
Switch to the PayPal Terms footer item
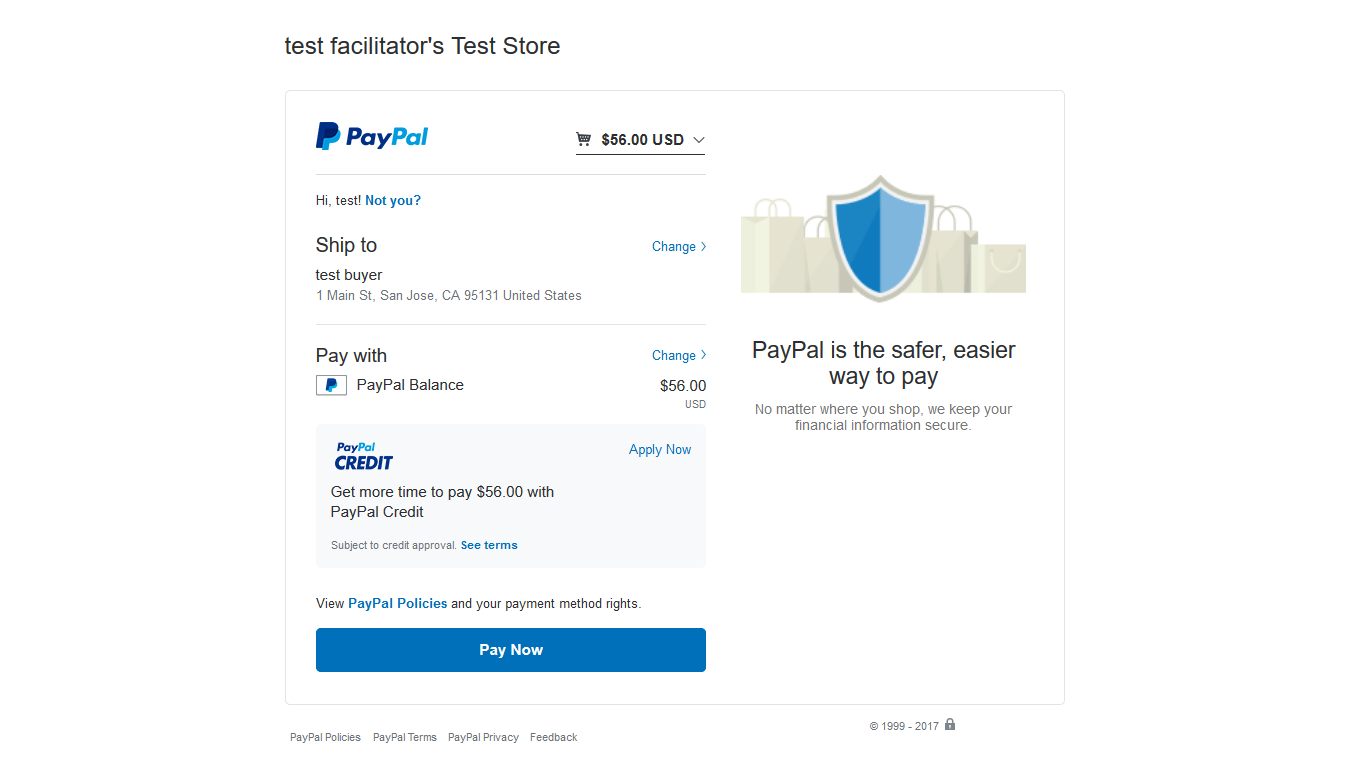click(x=404, y=737)
